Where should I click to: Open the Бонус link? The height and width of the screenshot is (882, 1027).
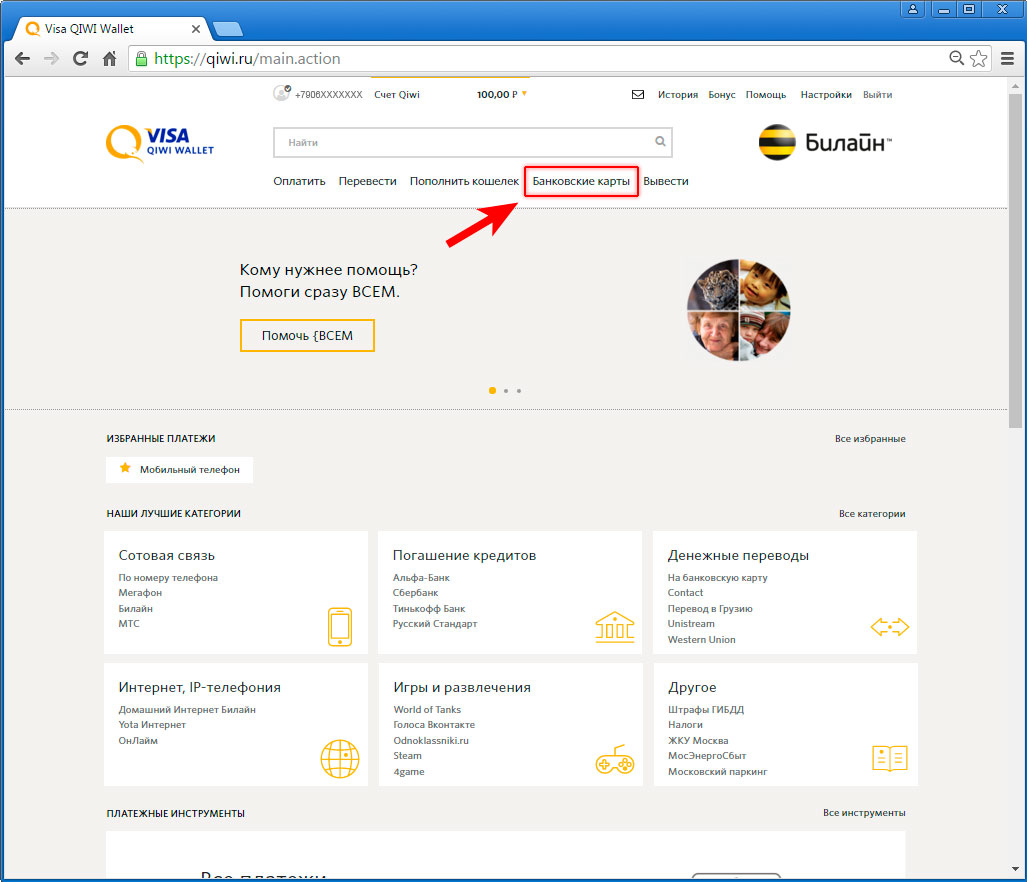coord(722,94)
